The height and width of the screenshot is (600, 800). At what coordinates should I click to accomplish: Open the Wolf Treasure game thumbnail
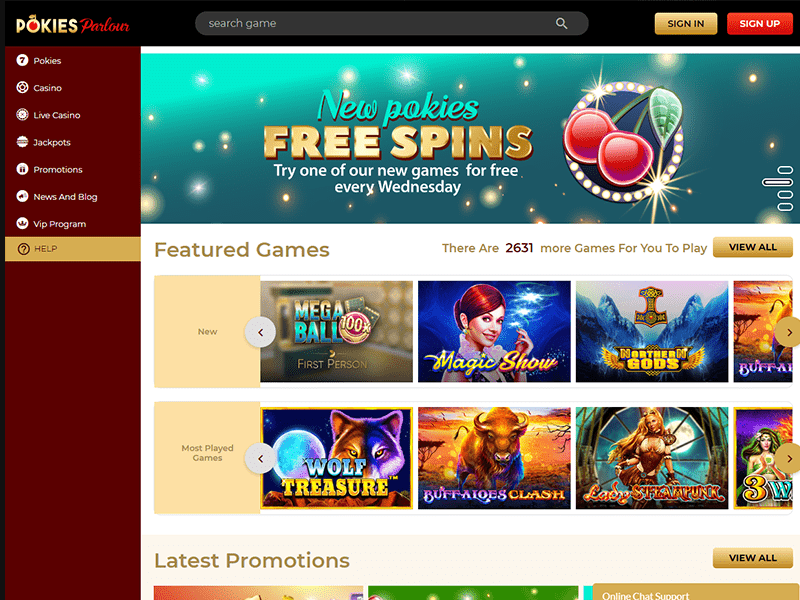click(x=337, y=458)
